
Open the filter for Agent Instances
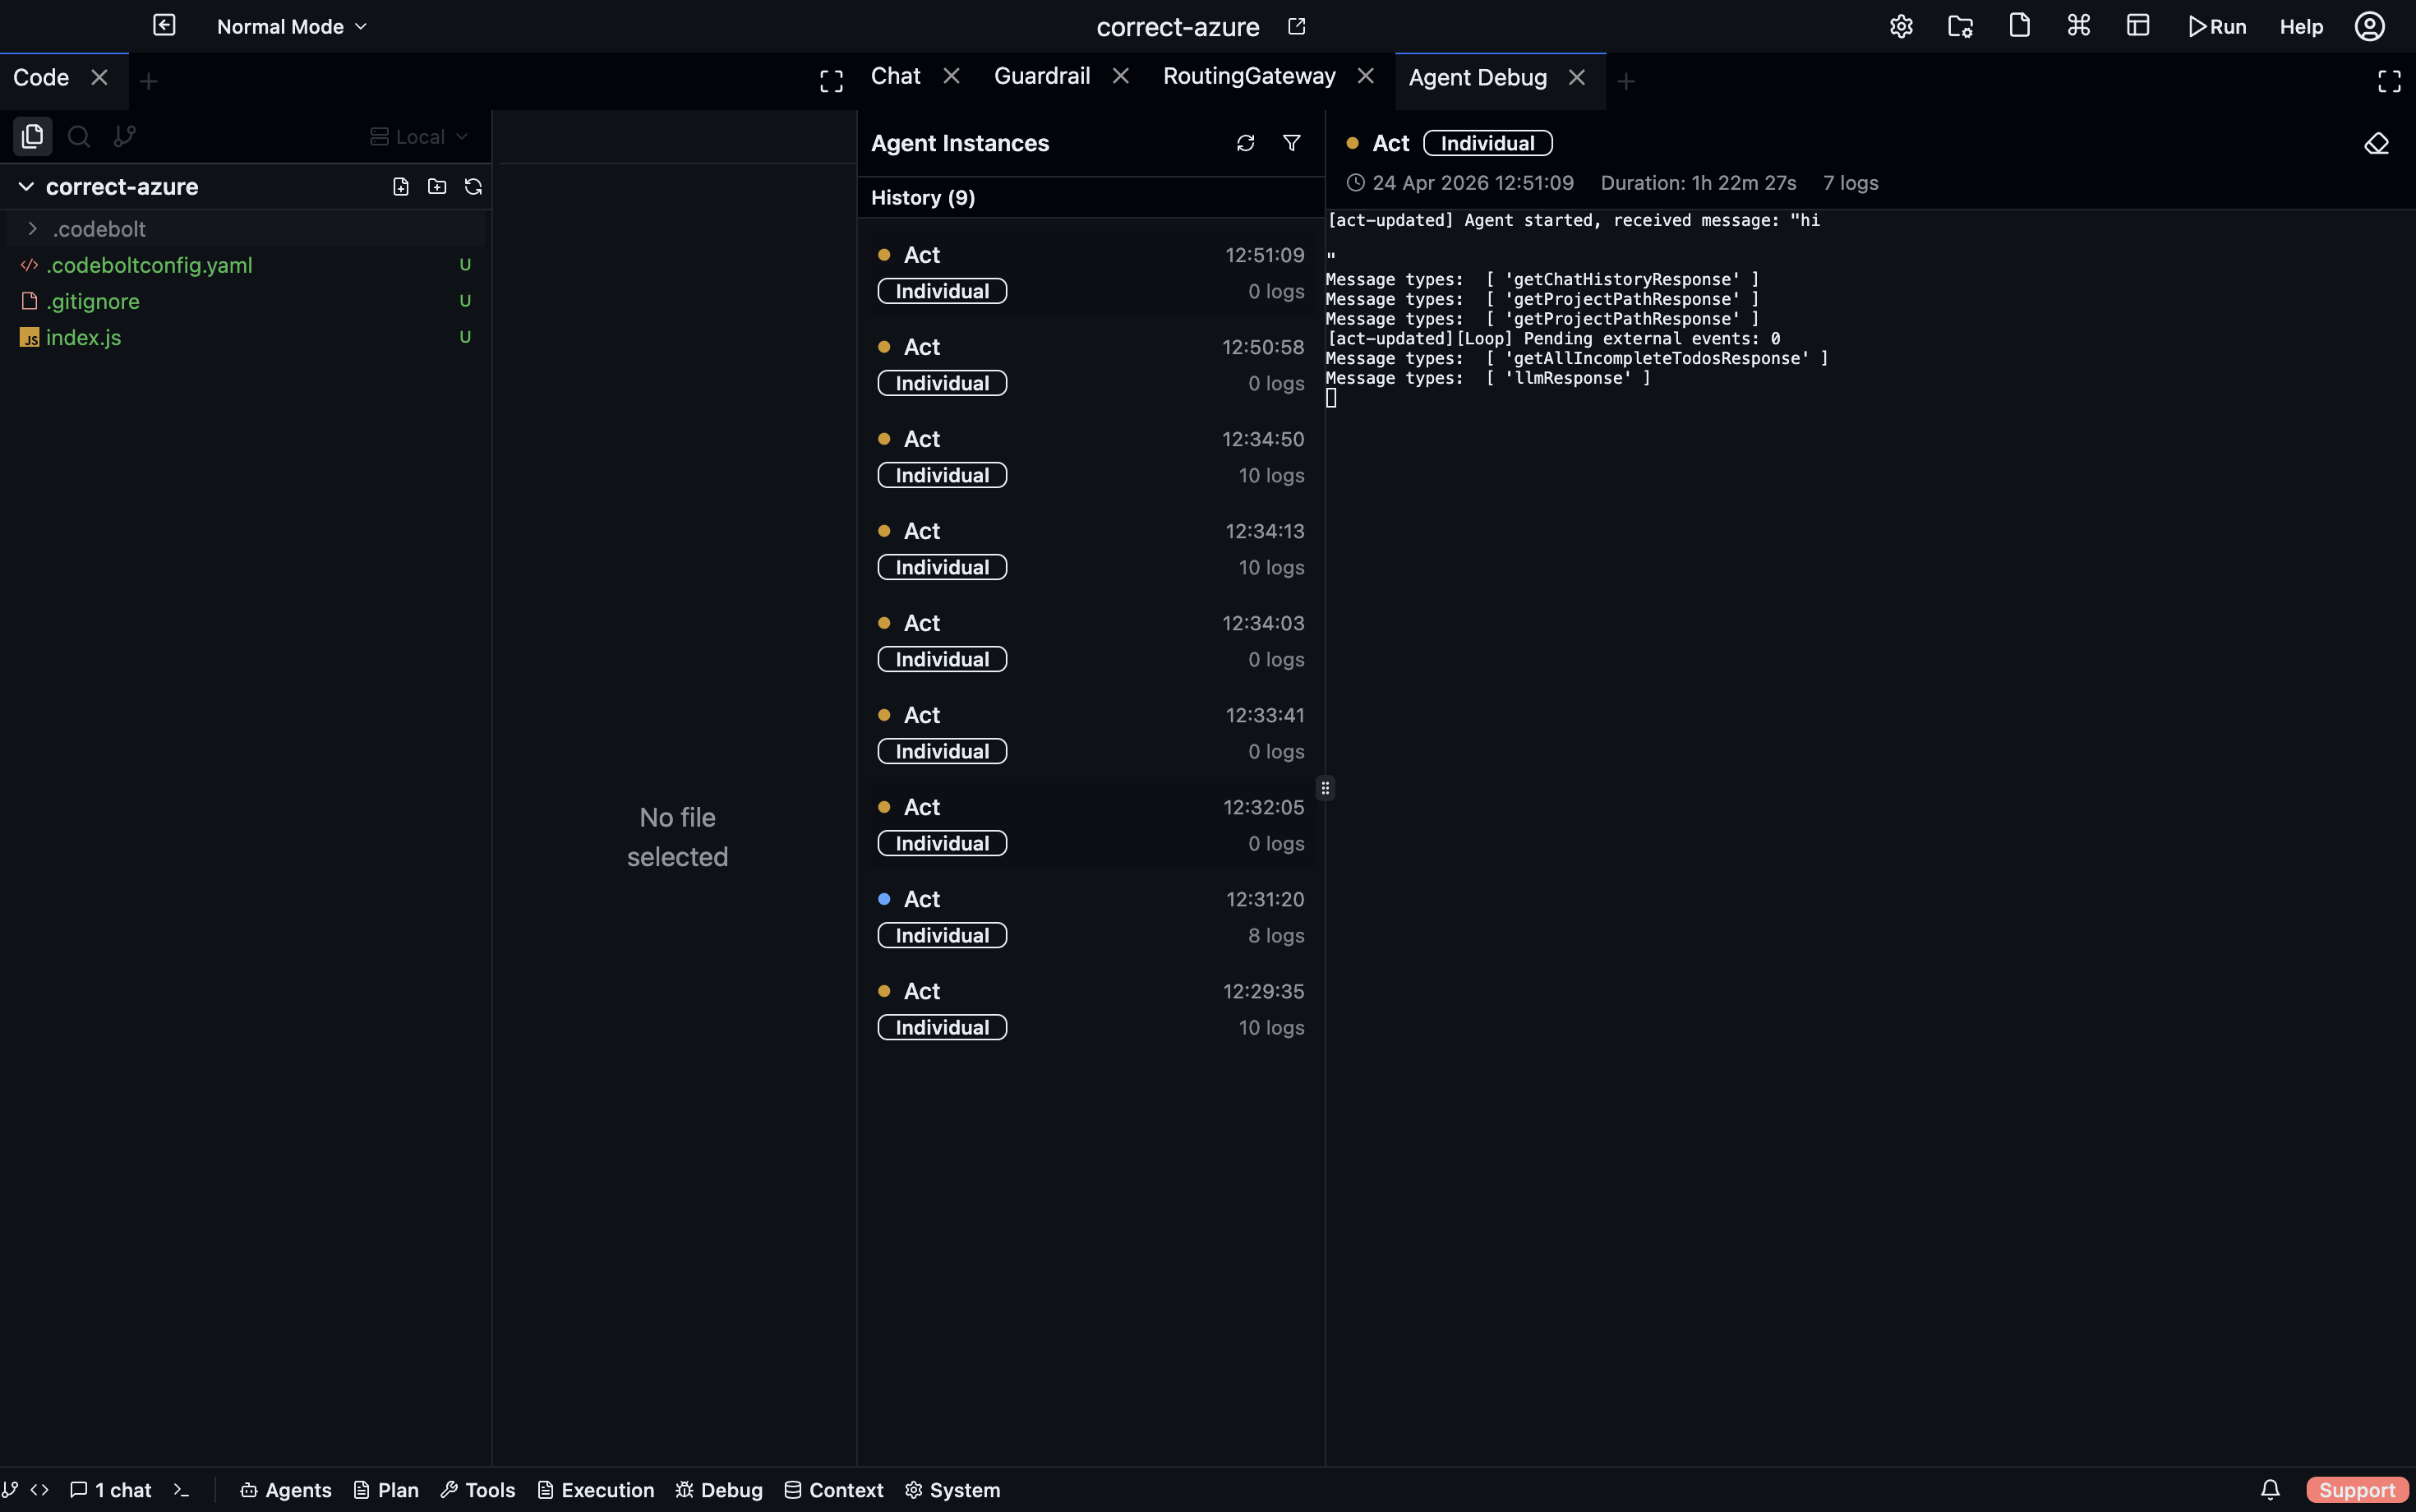pos(1291,143)
